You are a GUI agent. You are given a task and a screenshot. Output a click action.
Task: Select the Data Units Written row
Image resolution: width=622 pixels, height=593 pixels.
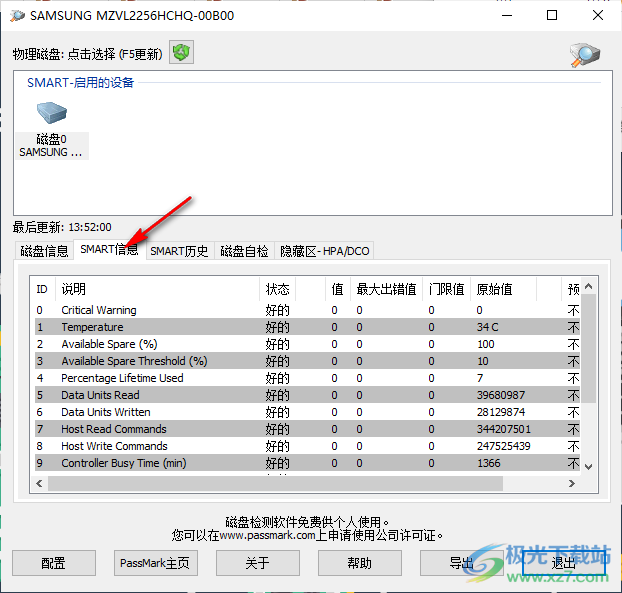pos(307,412)
